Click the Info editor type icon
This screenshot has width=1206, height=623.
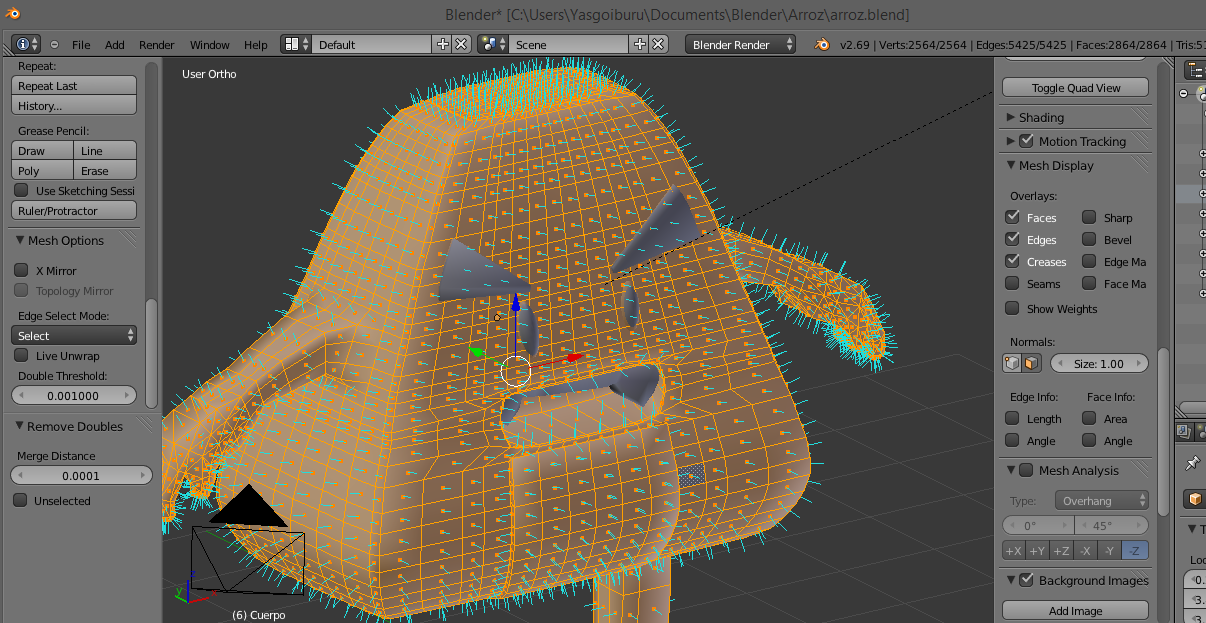pos(23,44)
